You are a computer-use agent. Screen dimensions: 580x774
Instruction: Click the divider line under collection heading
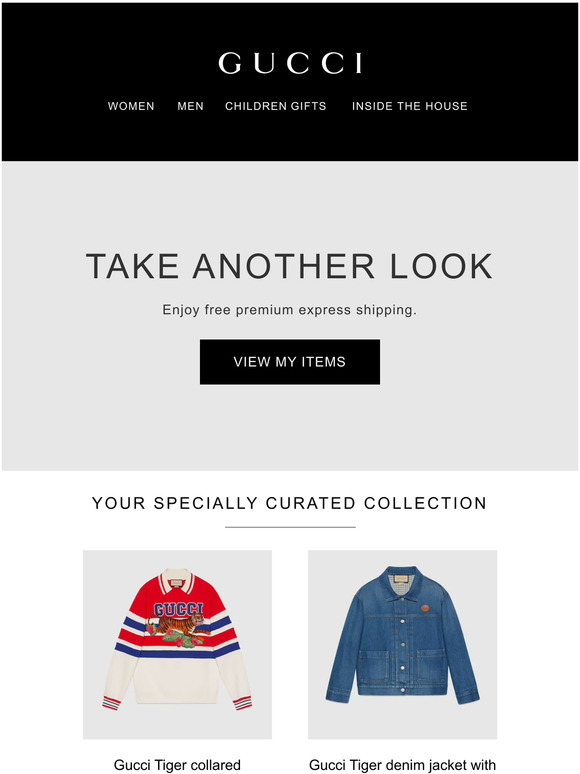tap(290, 527)
